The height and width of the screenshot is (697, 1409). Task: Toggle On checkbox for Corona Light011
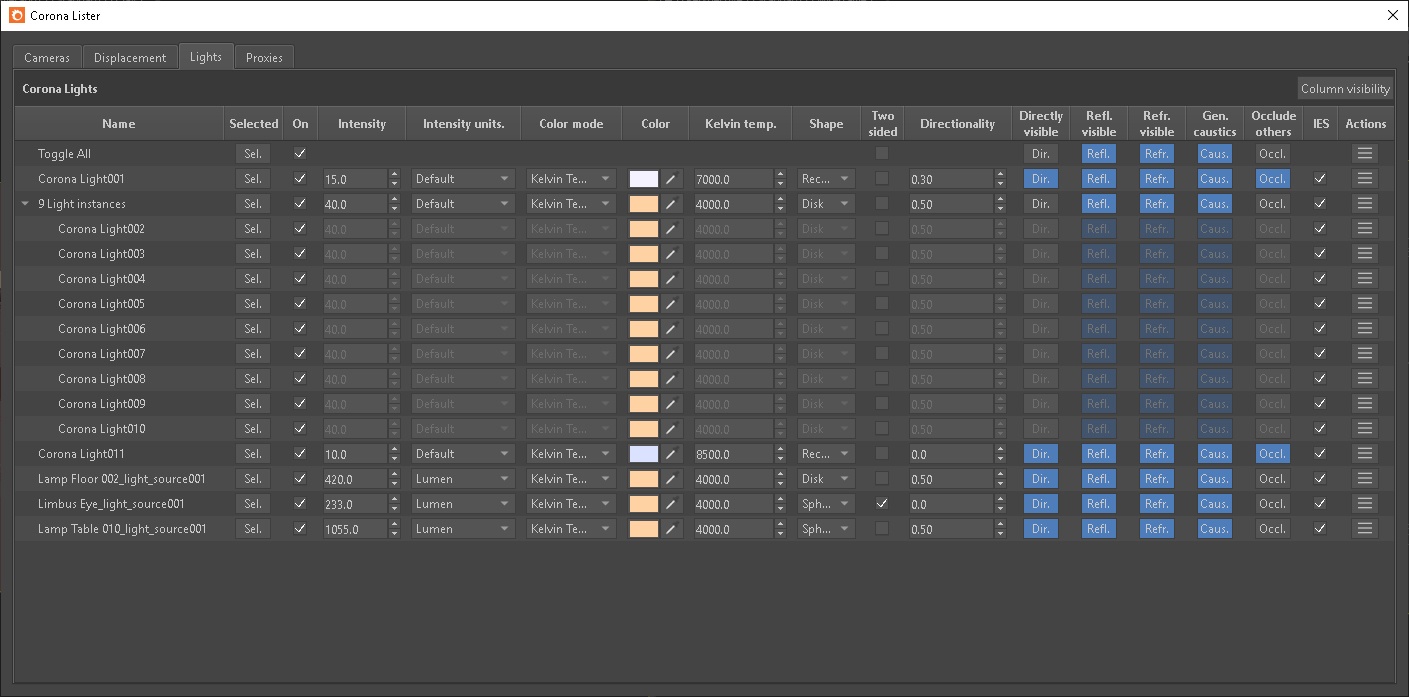point(300,454)
